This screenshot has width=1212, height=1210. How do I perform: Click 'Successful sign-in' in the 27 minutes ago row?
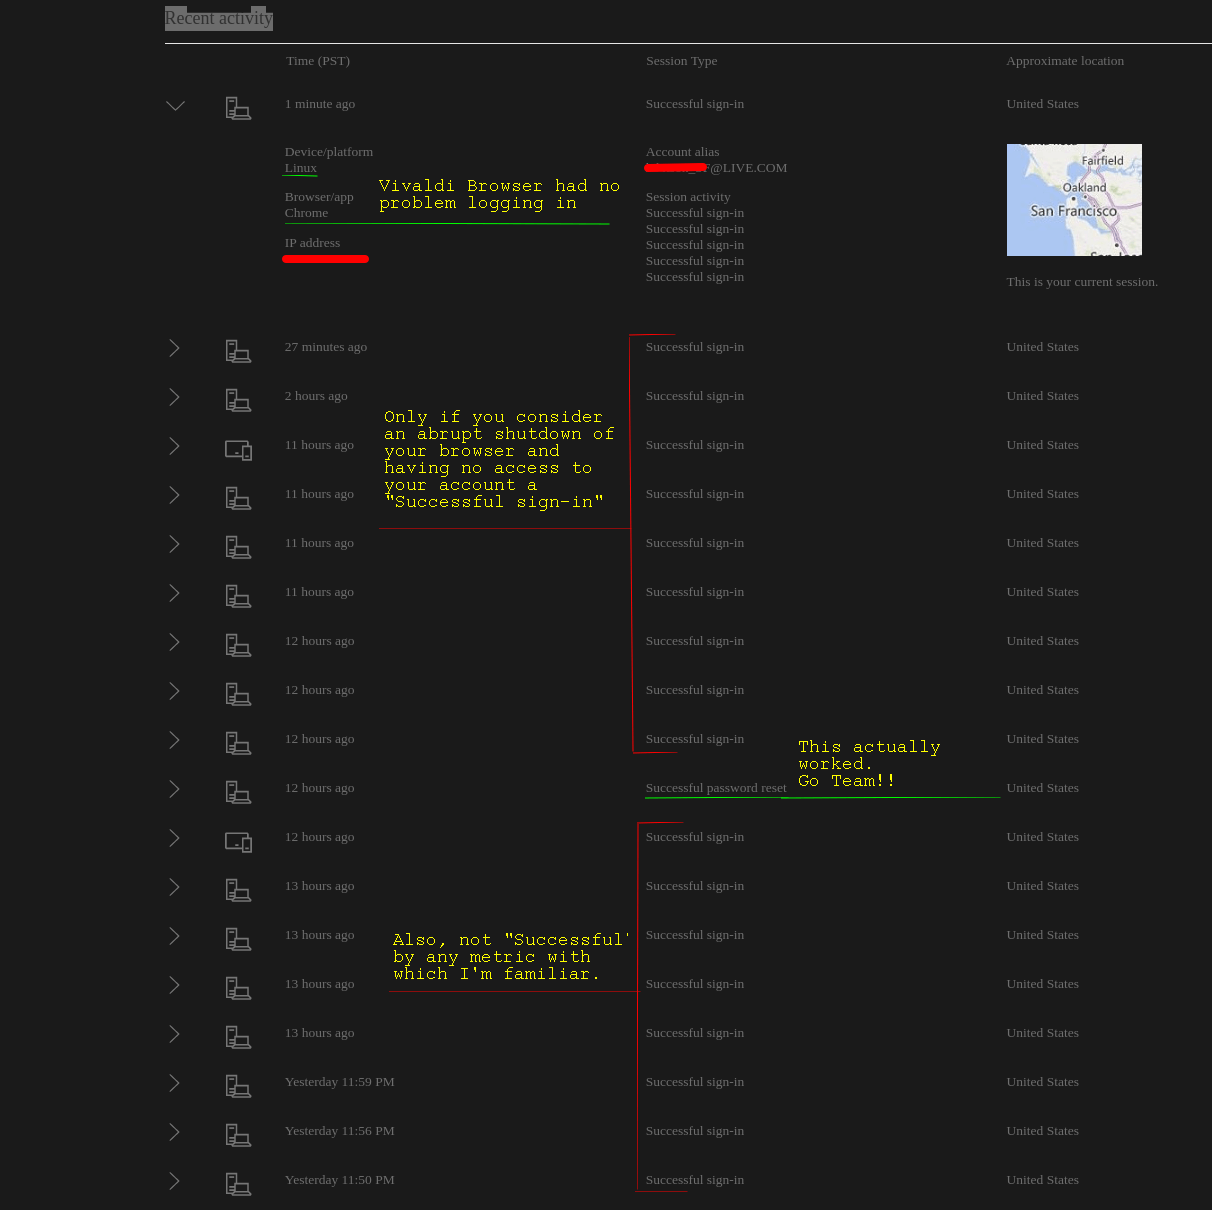click(695, 347)
